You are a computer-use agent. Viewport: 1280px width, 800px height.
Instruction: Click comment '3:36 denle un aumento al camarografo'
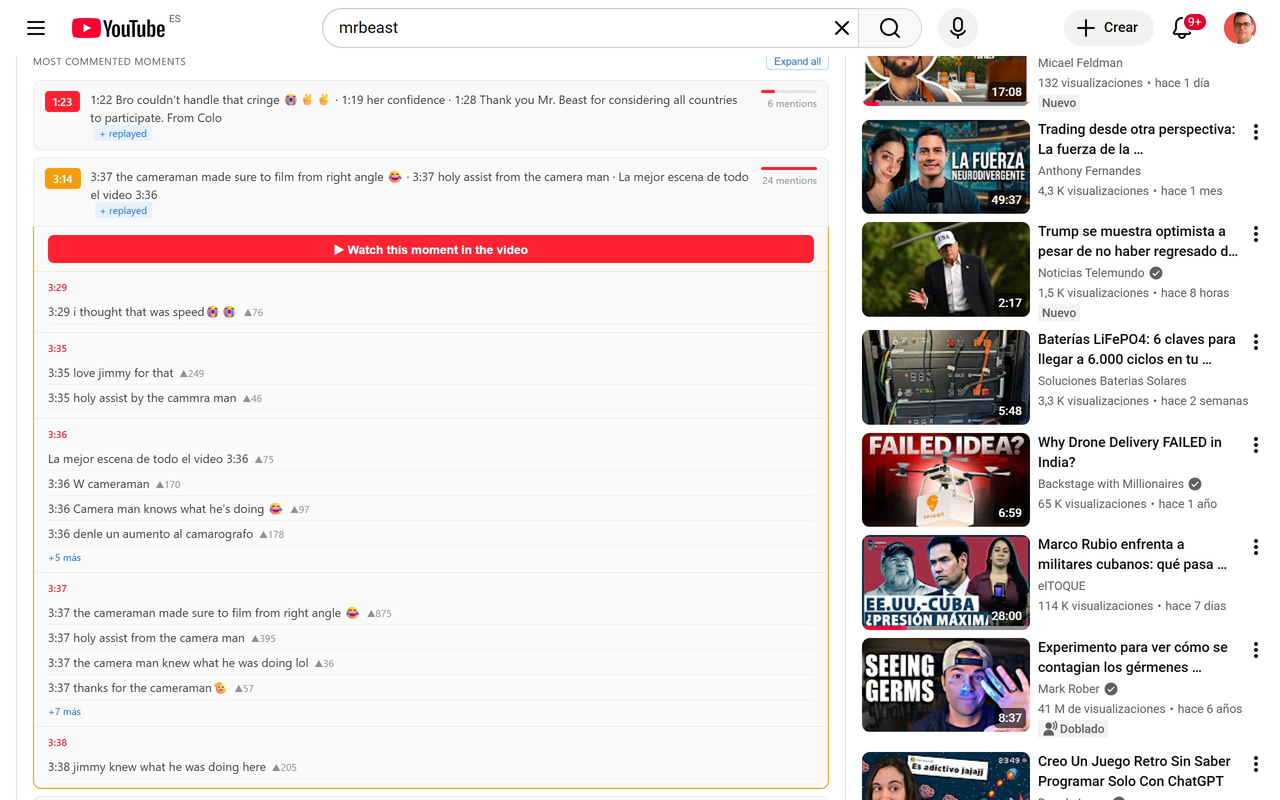click(x=151, y=534)
